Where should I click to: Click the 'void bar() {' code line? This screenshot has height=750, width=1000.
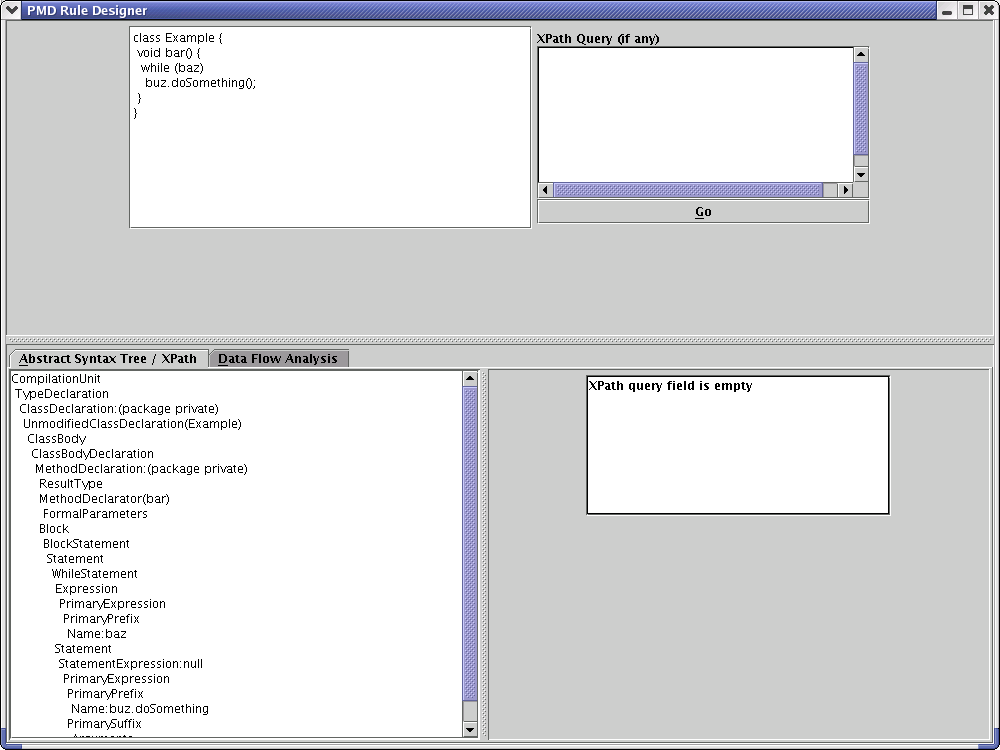(x=169, y=53)
